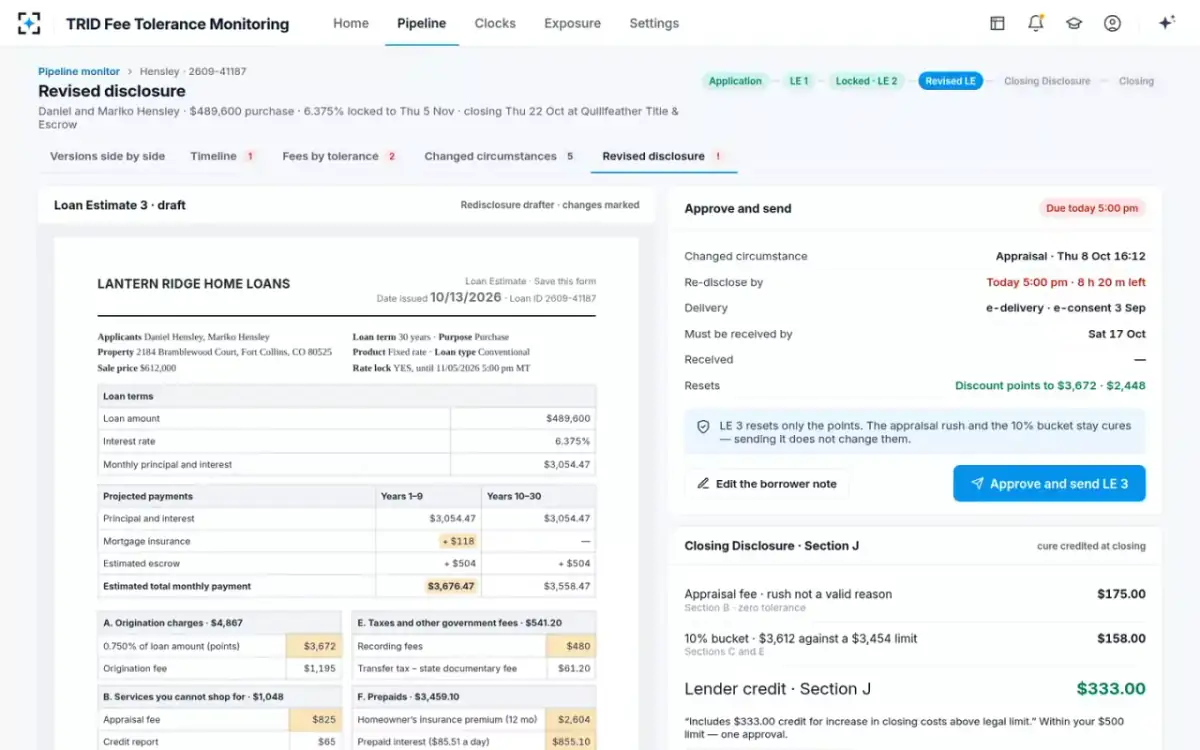Open the Exposure menu
This screenshot has width=1200, height=750.
coord(573,23)
